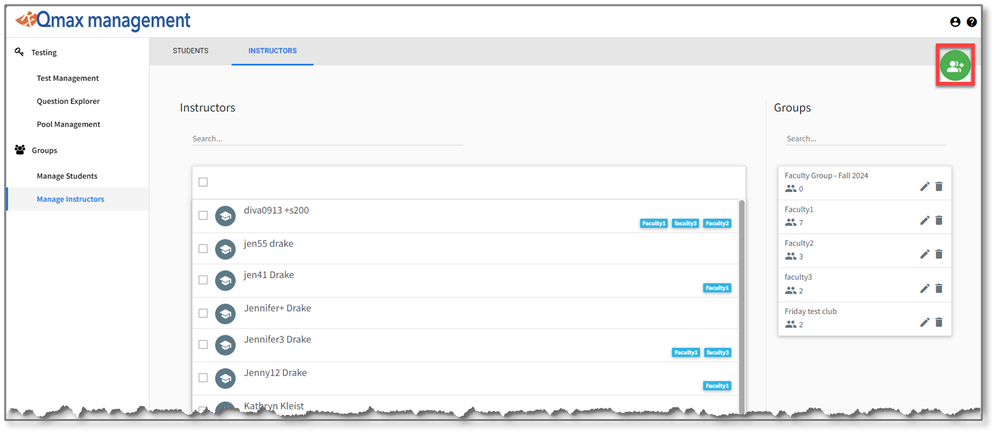Open the user account icon
The height and width of the screenshot is (434, 996).
tap(955, 22)
